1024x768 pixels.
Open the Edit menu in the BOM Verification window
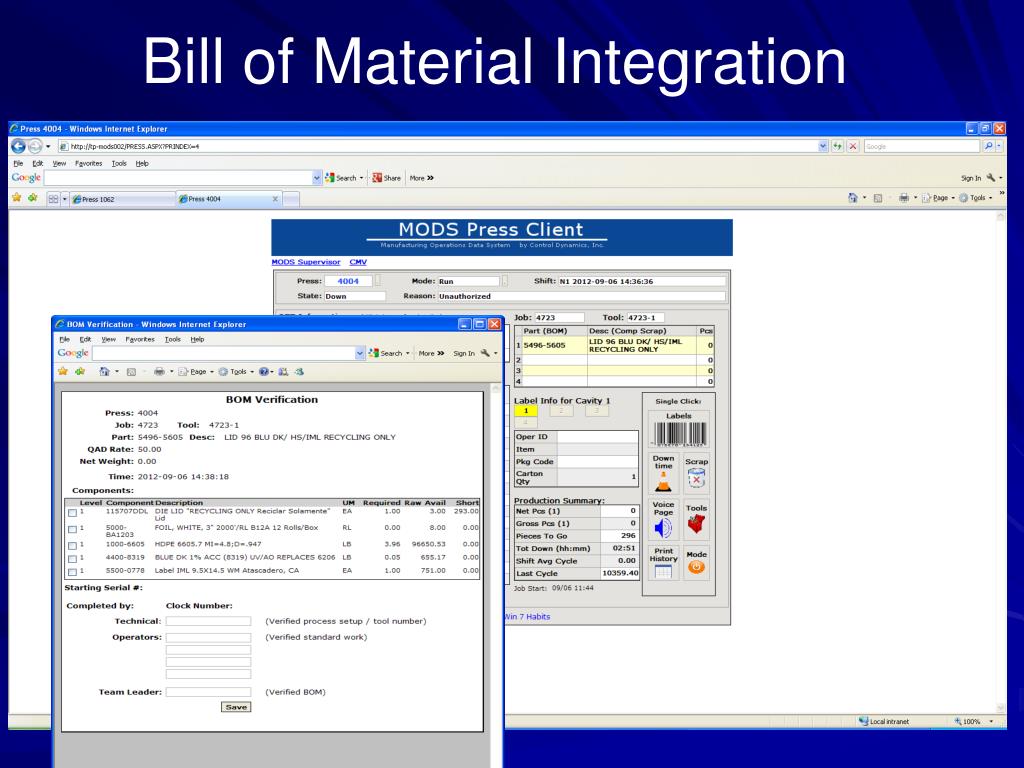point(86,340)
